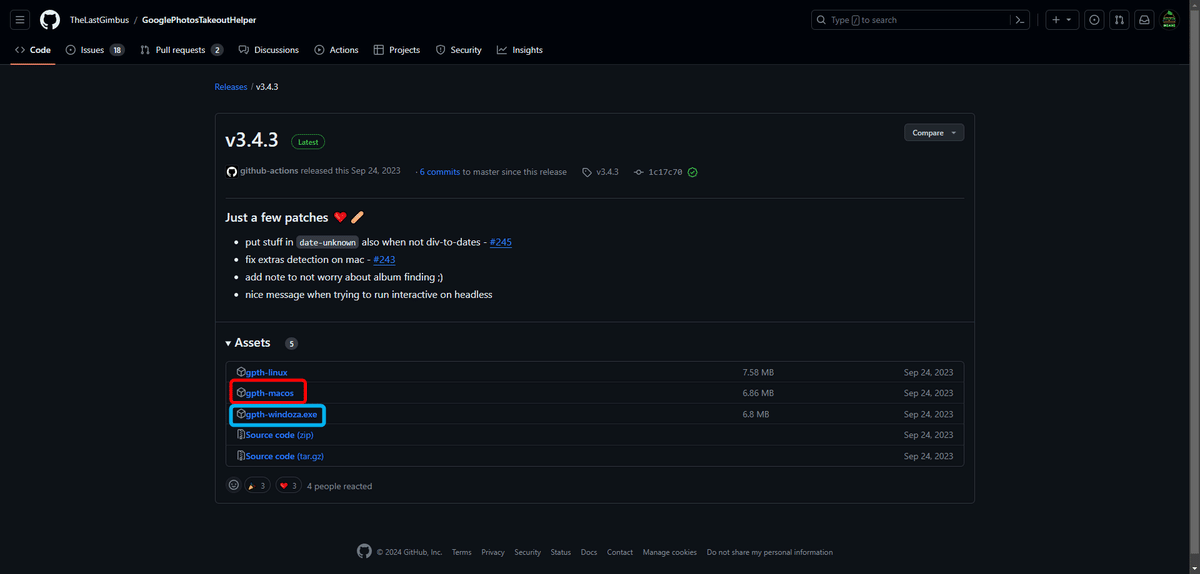Click the commit icon beside 1c17c70
This screenshot has width=1200, height=574.
pyautogui.click(x=639, y=172)
